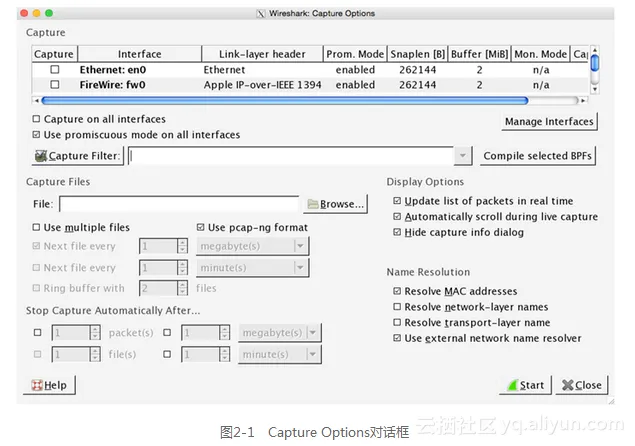Select the FireWire: fw0 interface row
635x446 pixels.
[310, 85]
